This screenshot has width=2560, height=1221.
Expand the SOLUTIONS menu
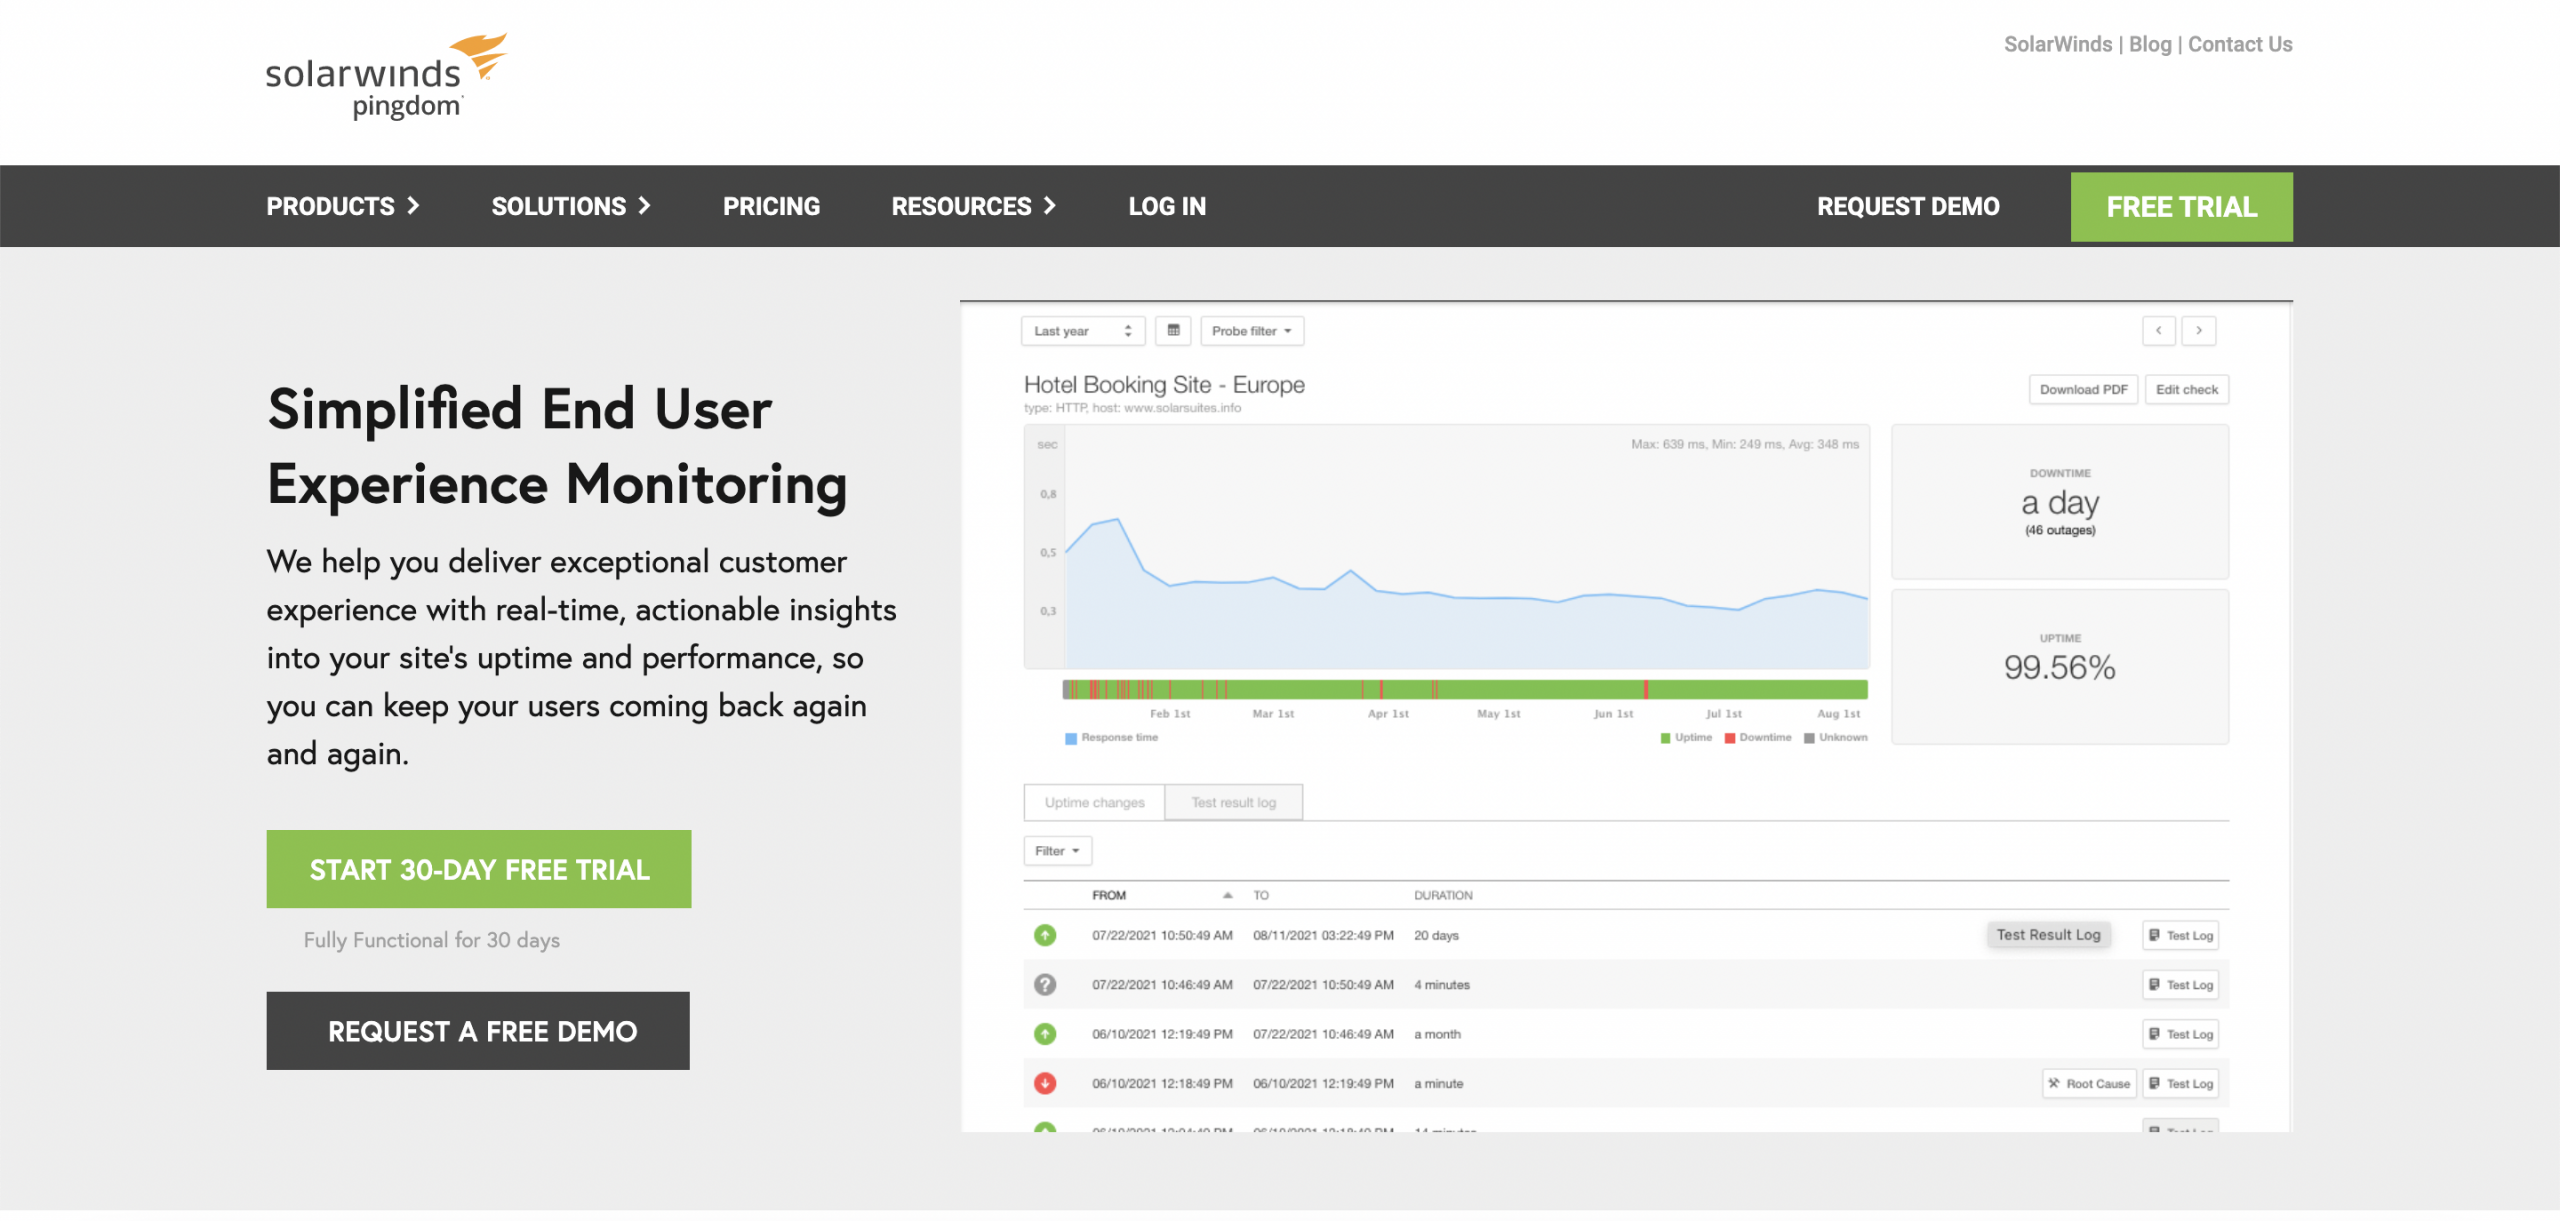click(571, 206)
